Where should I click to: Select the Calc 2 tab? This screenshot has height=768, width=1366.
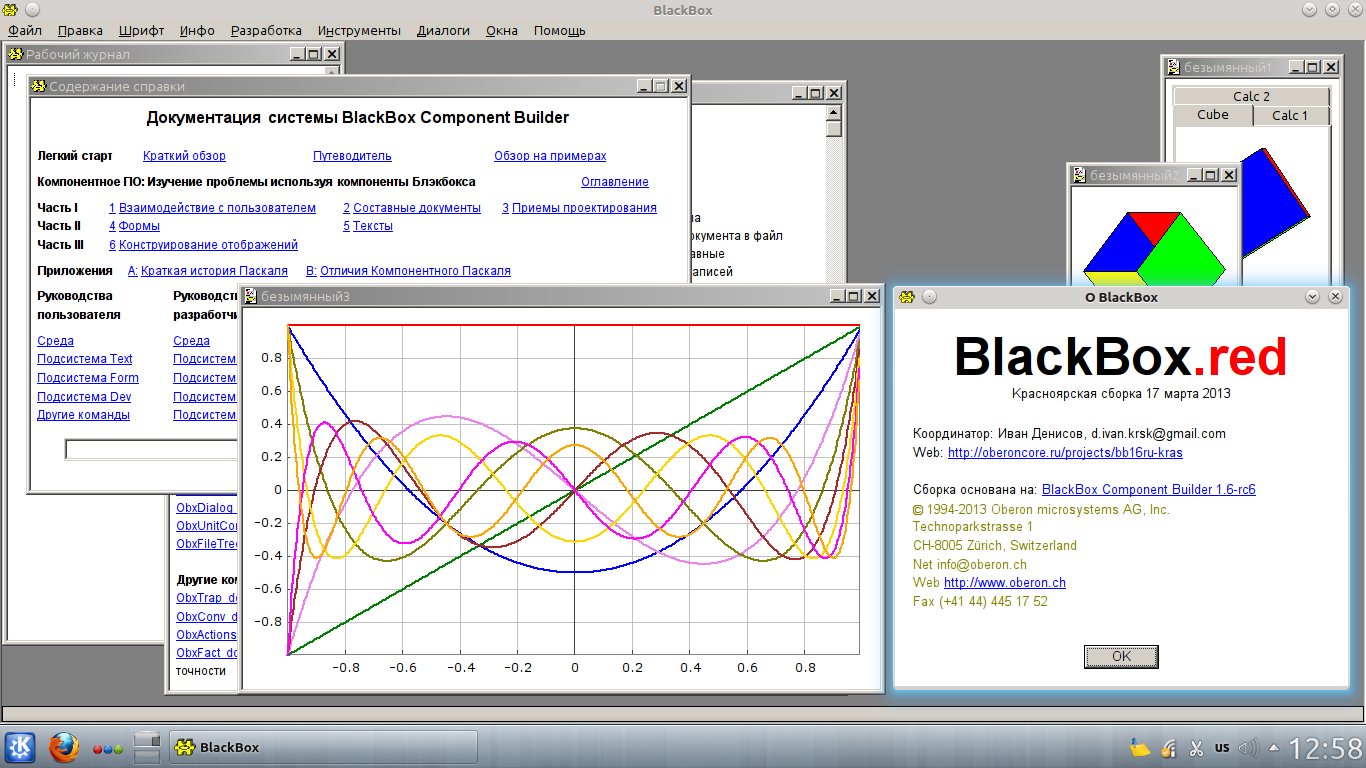1251,96
